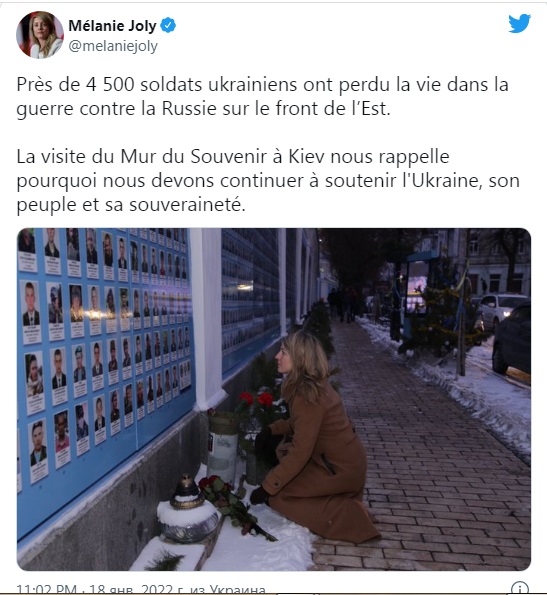Click the blue verified badge
The height and width of the screenshot is (595, 547).
tap(168, 25)
